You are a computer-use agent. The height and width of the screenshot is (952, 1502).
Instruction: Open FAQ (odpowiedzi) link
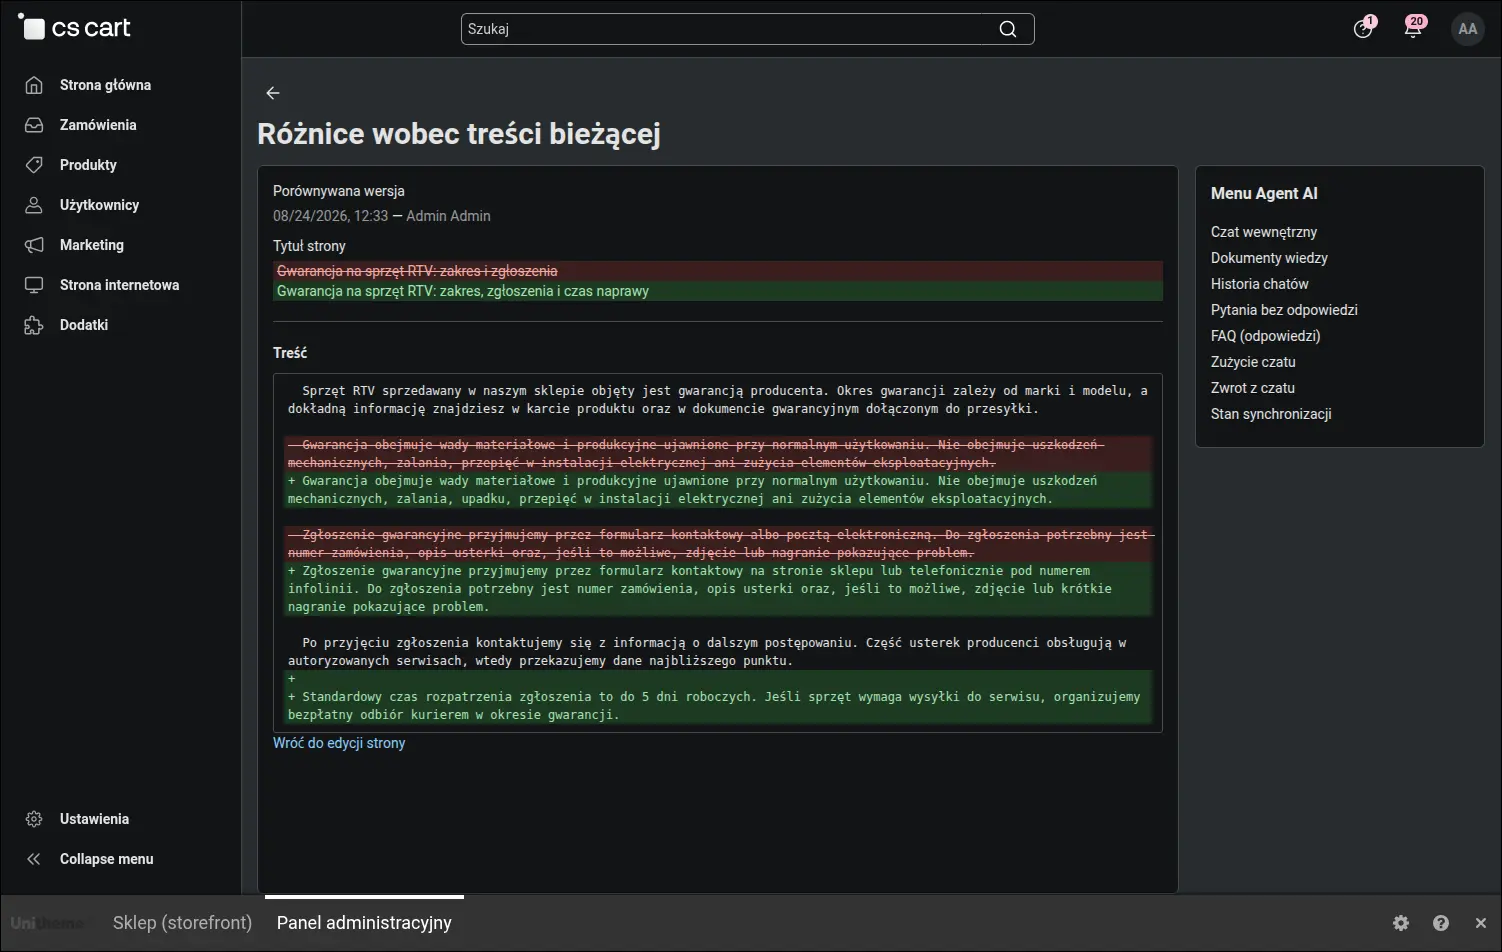[x=1266, y=336]
